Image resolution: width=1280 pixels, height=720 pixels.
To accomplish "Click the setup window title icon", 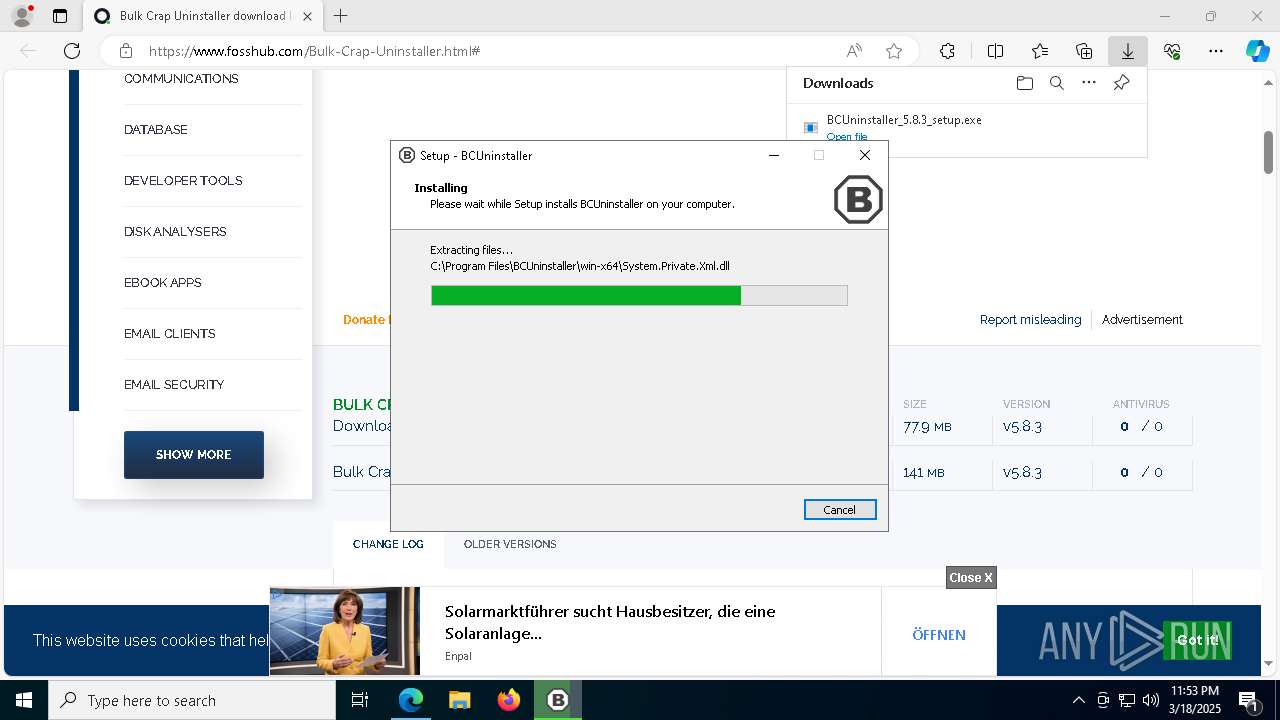I will click(x=407, y=155).
